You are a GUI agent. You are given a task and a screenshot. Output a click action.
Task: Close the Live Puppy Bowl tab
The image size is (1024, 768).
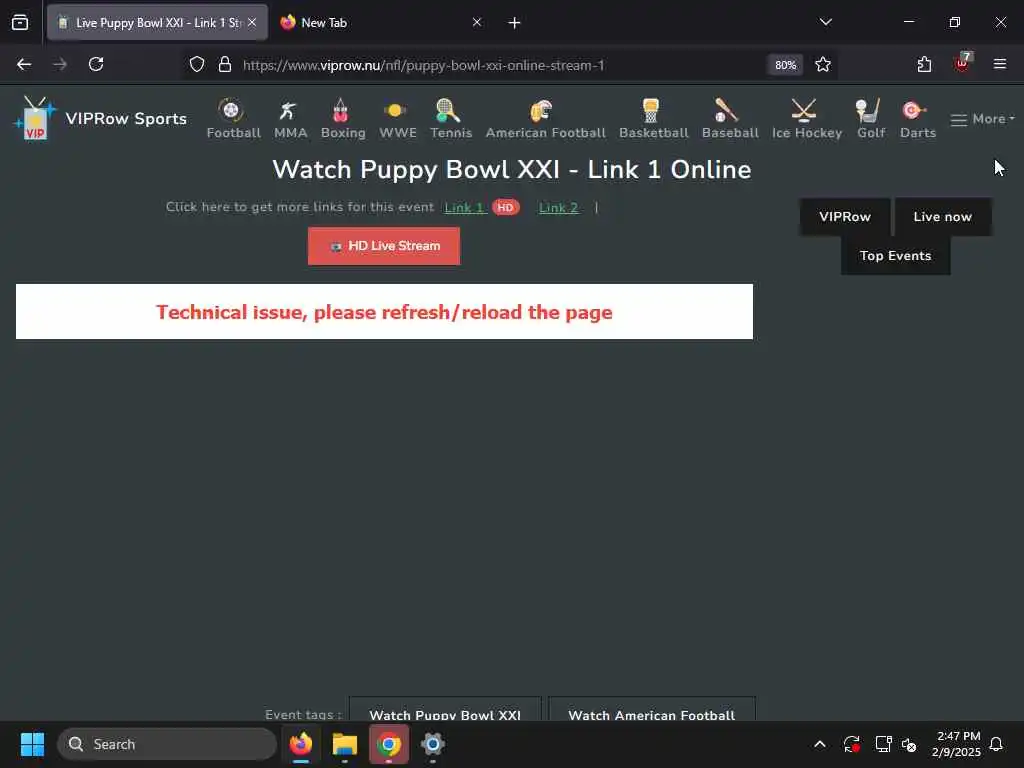click(252, 22)
